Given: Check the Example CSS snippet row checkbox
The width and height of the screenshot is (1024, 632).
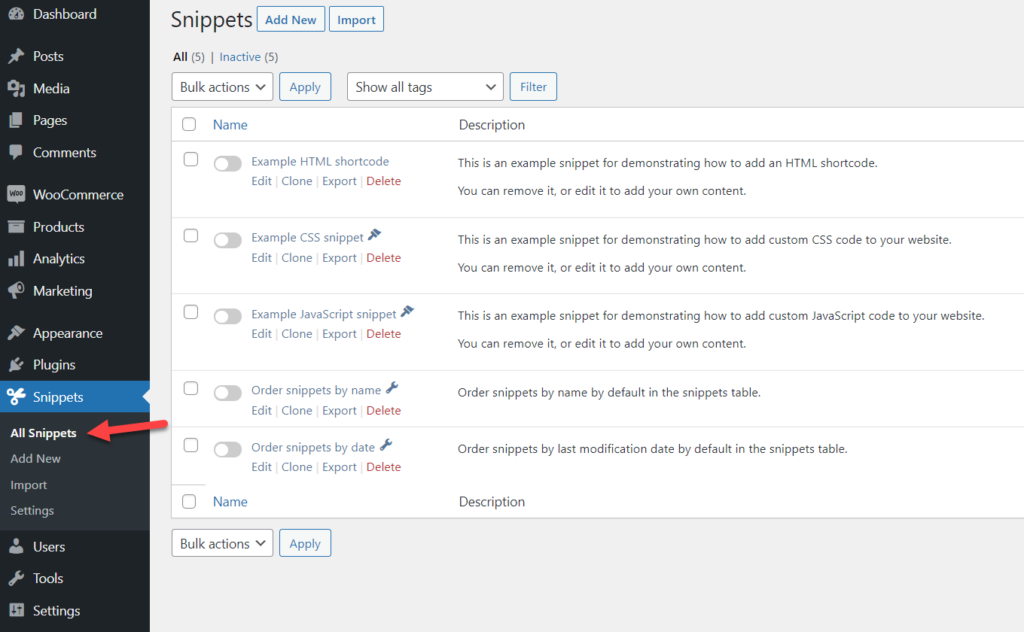Looking at the screenshot, I should coord(191,236).
